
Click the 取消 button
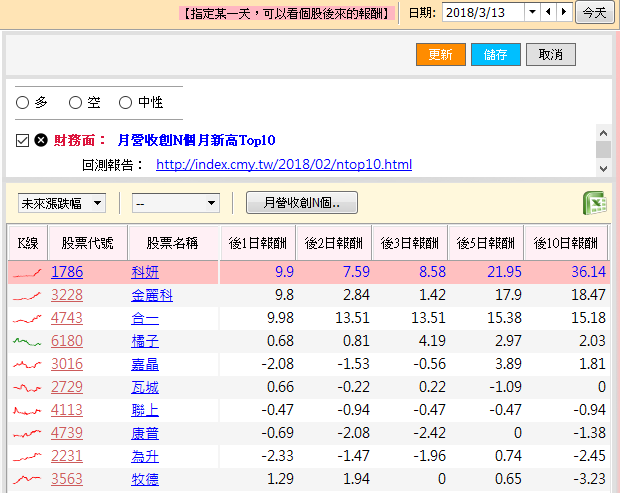(550, 55)
